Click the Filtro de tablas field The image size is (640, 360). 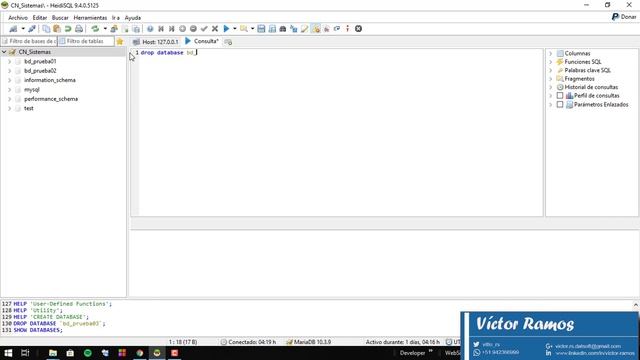coord(86,41)
